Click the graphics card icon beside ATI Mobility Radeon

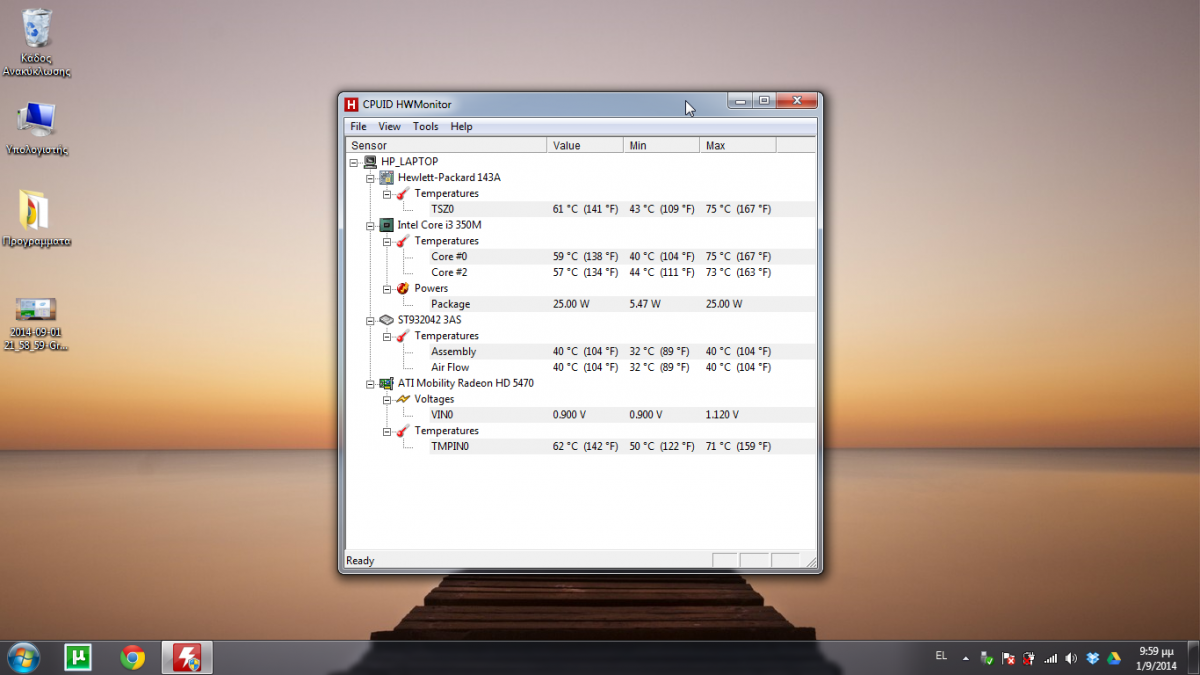pyautogui.click(x=386, y=383)
